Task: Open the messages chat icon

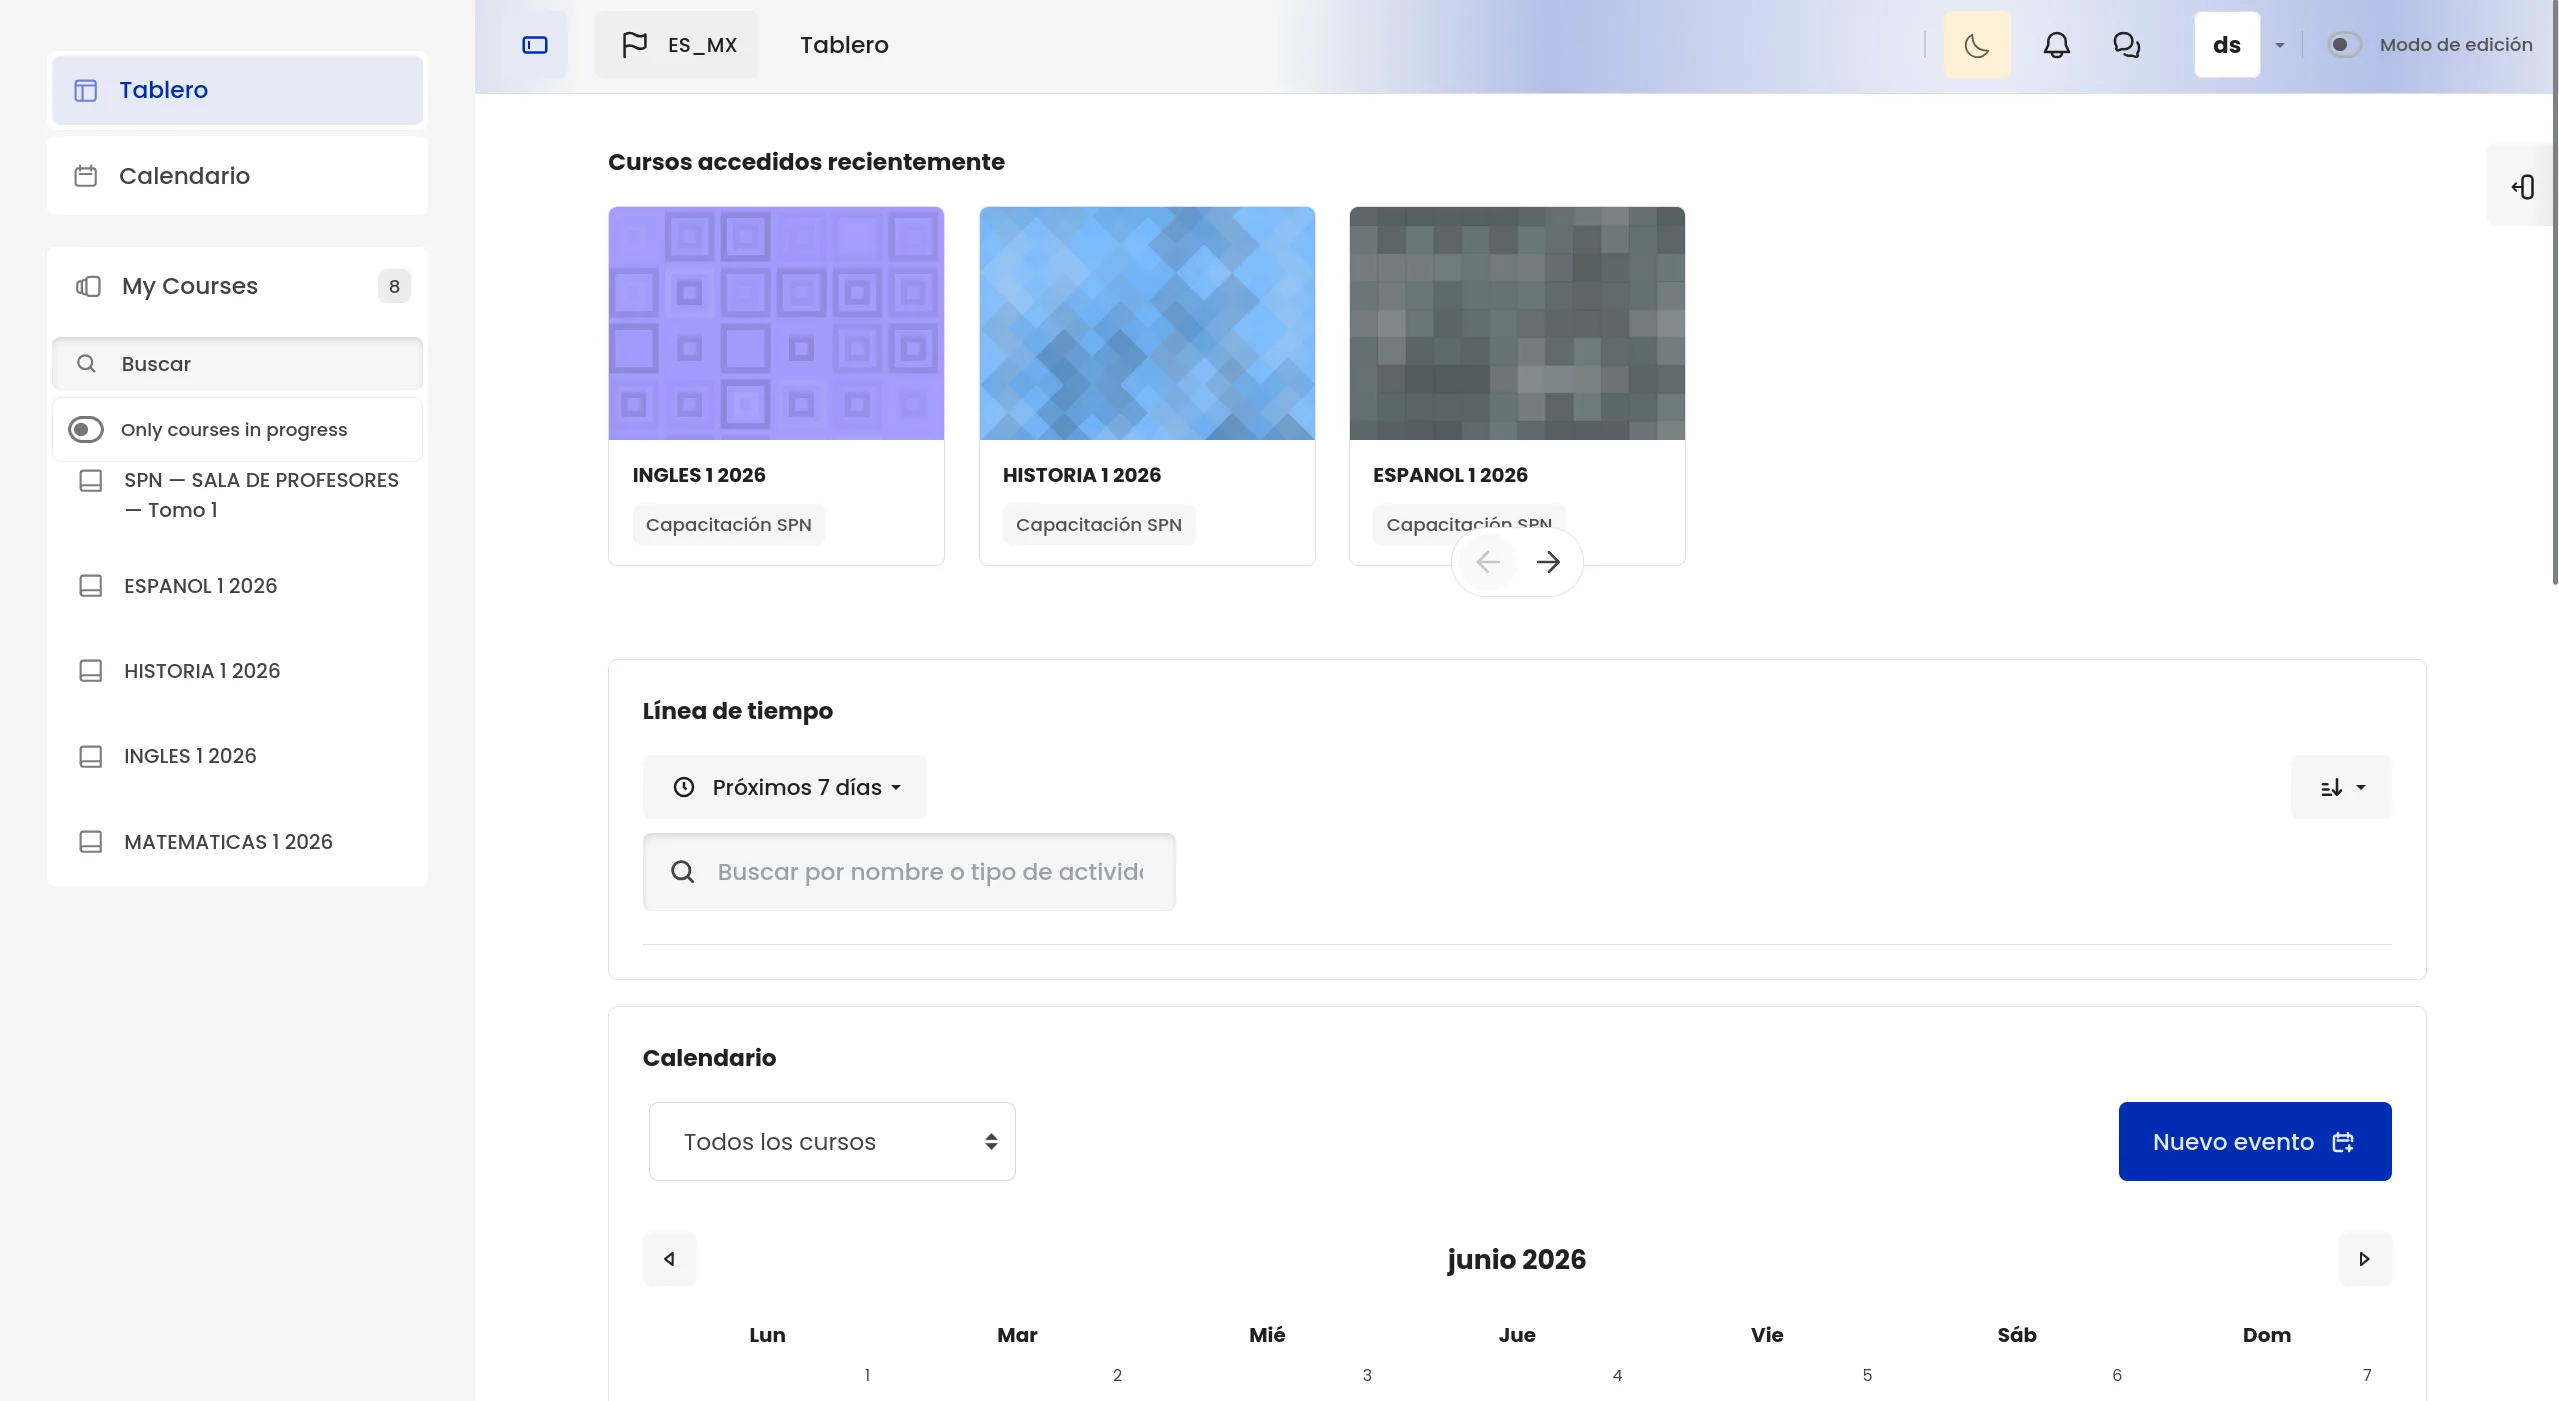Action: (2126, 45)
